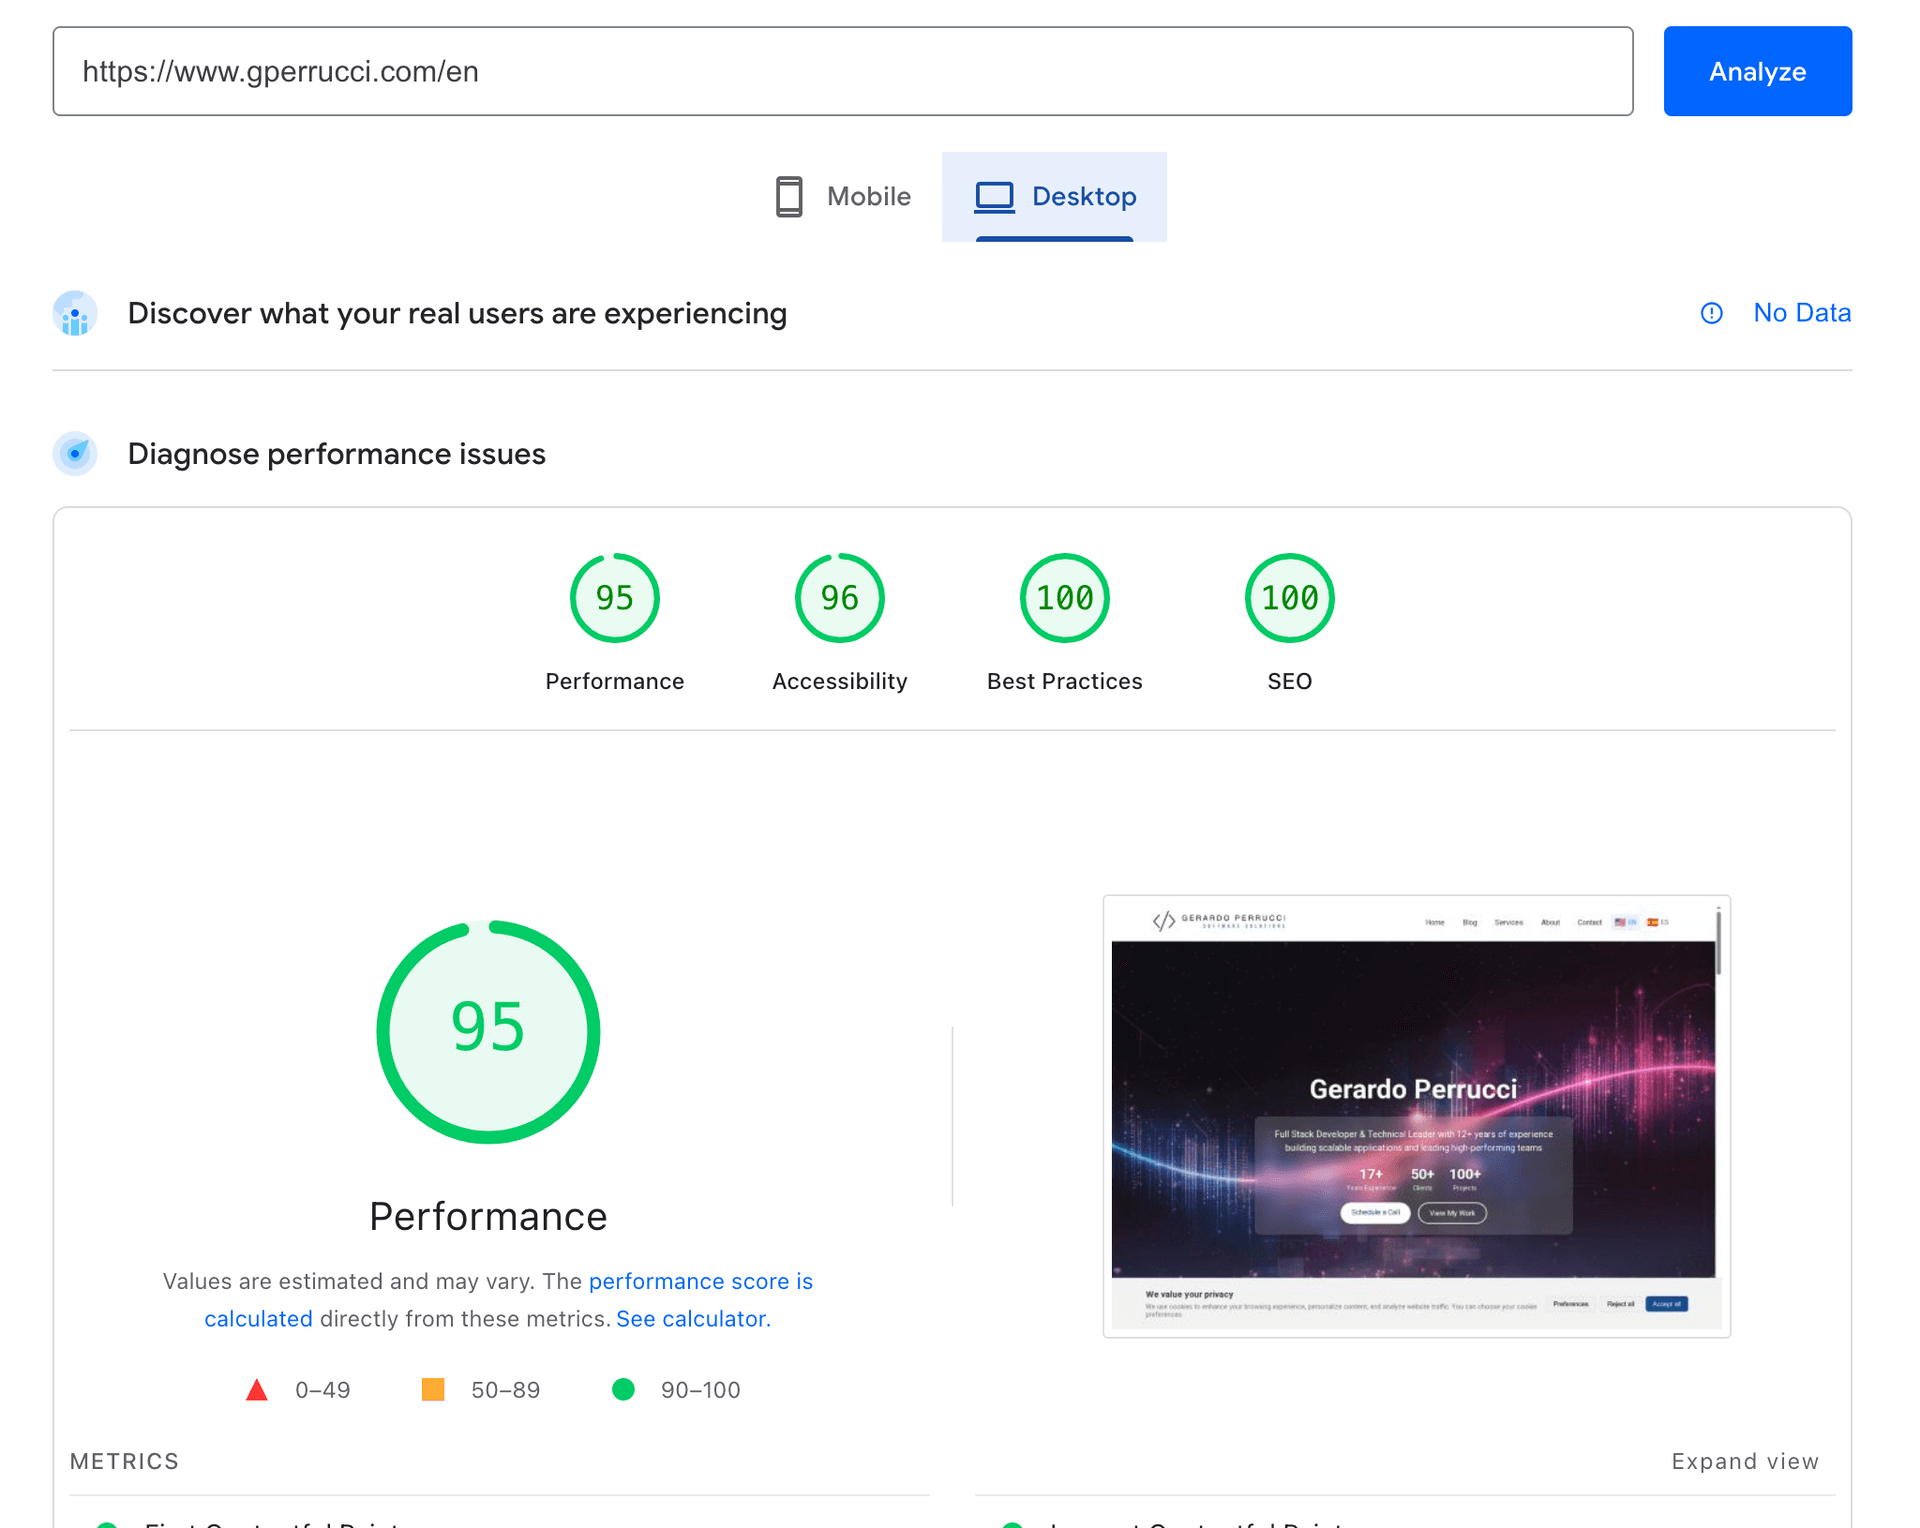Select the Best Practices gauge showing 100
This screenshot has width=1920, height=1528.
pyautogui.click(x=1064, y=598)
